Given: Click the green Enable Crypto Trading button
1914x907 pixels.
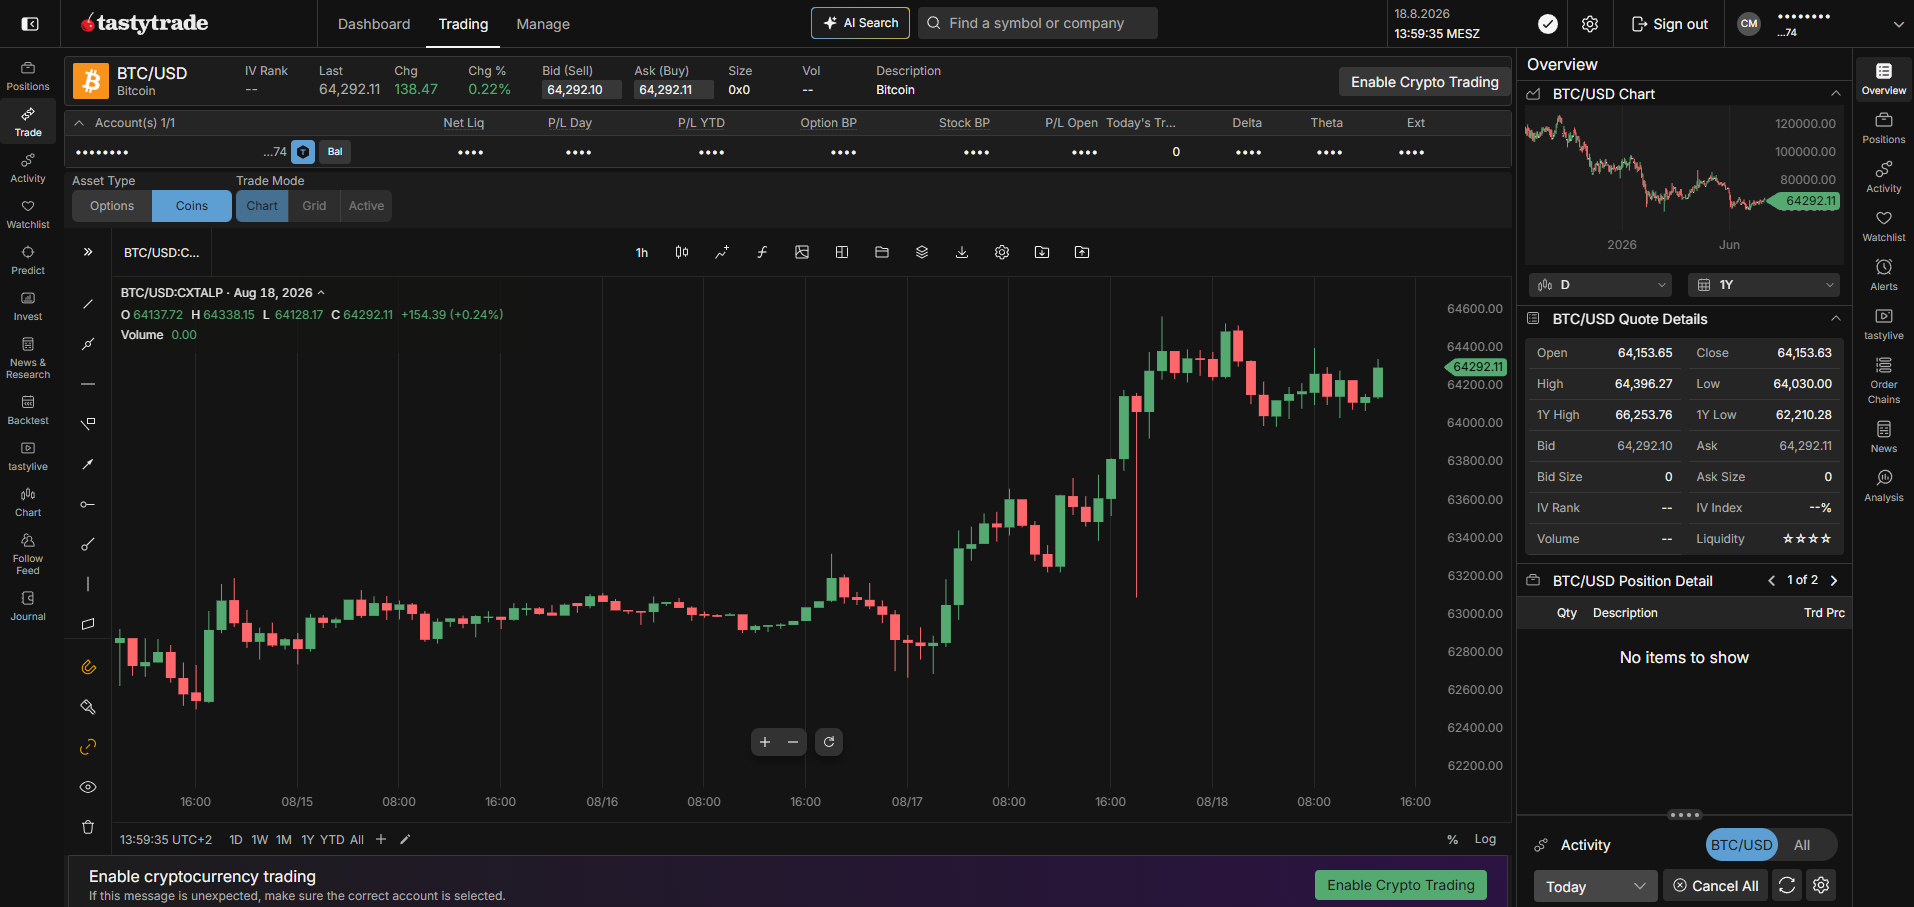Looking at the screenshot, I should pos(1400,885).
